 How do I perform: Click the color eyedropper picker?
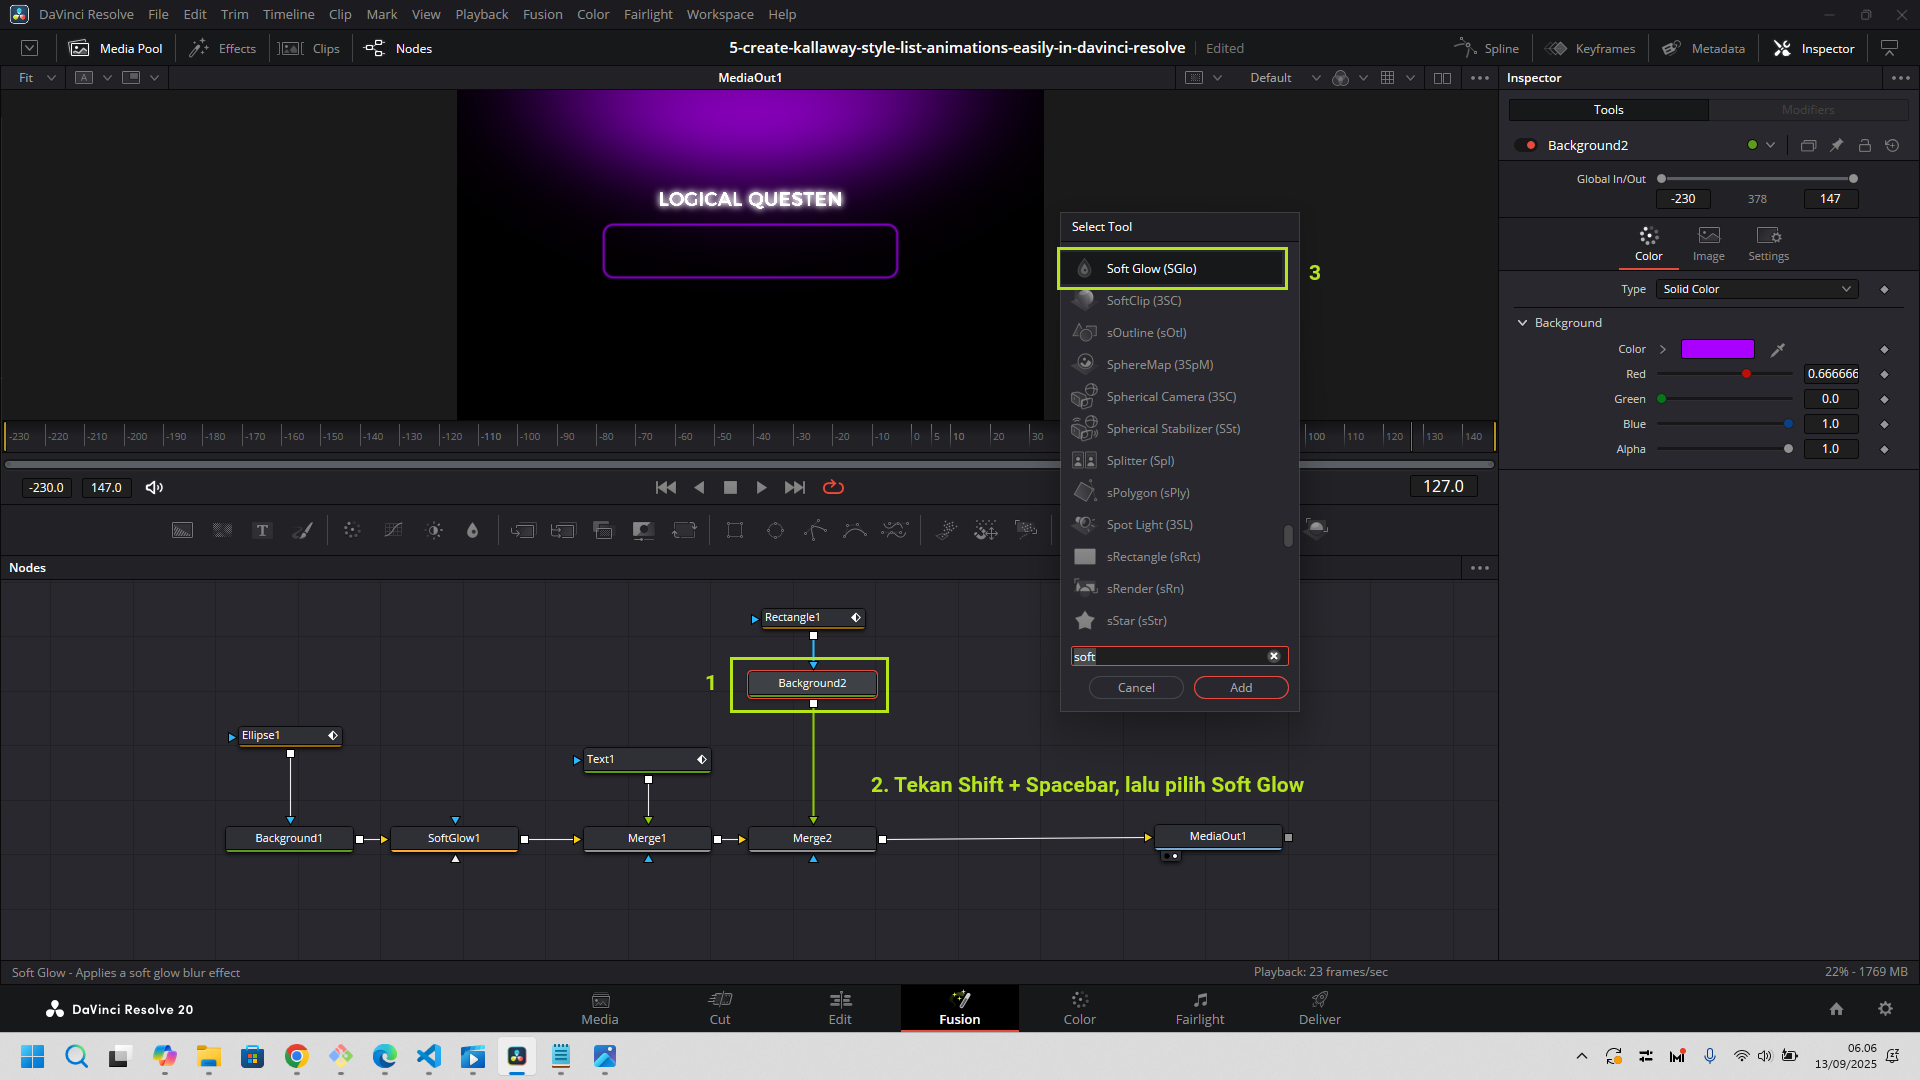coord(1777,350)
